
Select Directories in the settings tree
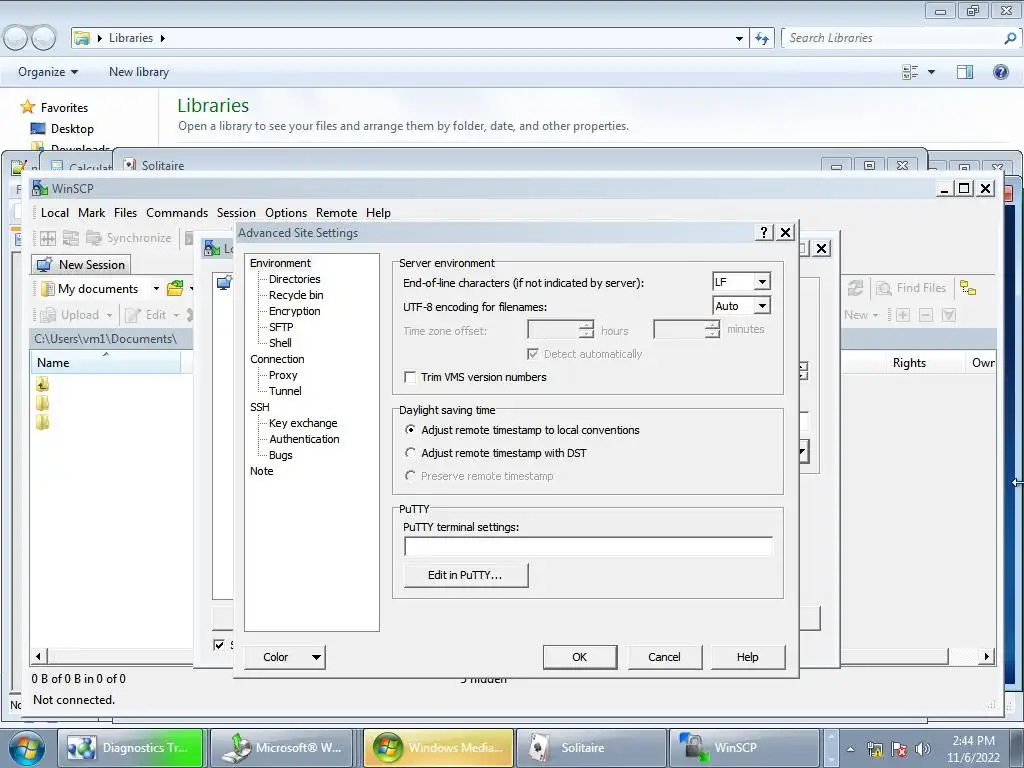click(295, 279)
